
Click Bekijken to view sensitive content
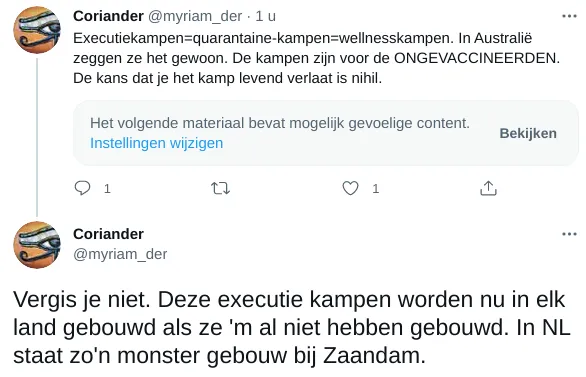[x=528, y=133]
